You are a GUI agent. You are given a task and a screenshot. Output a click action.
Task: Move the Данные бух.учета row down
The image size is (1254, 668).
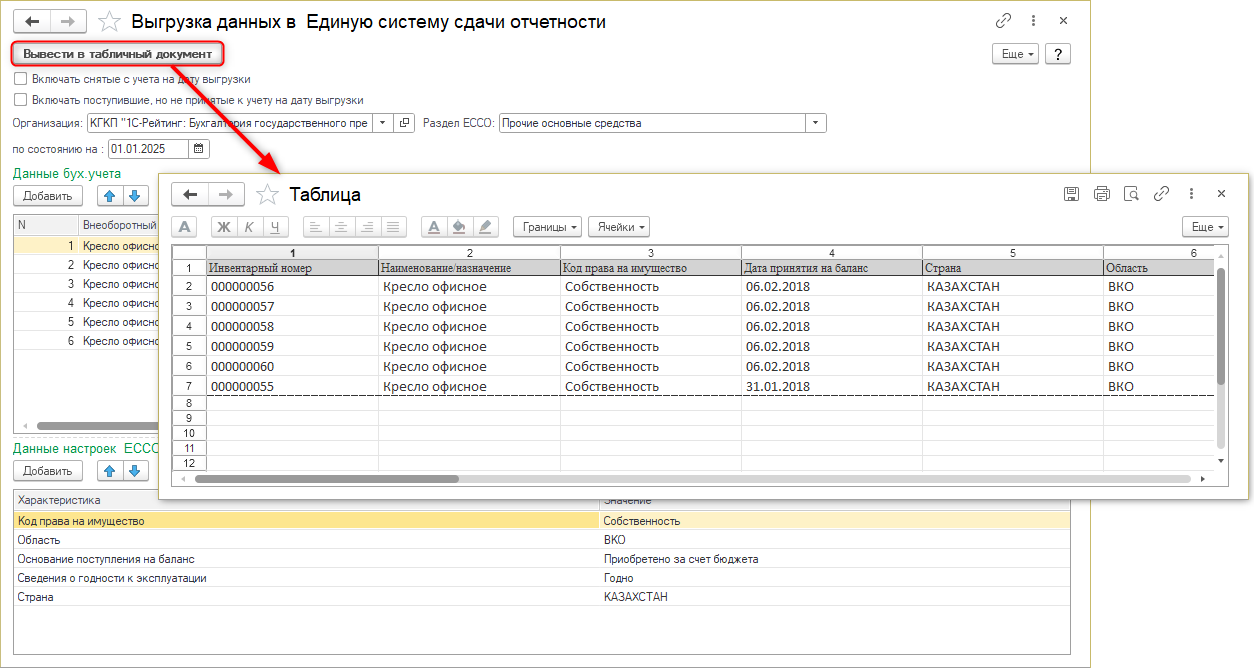pyautogui.click(x=135, y=196)
